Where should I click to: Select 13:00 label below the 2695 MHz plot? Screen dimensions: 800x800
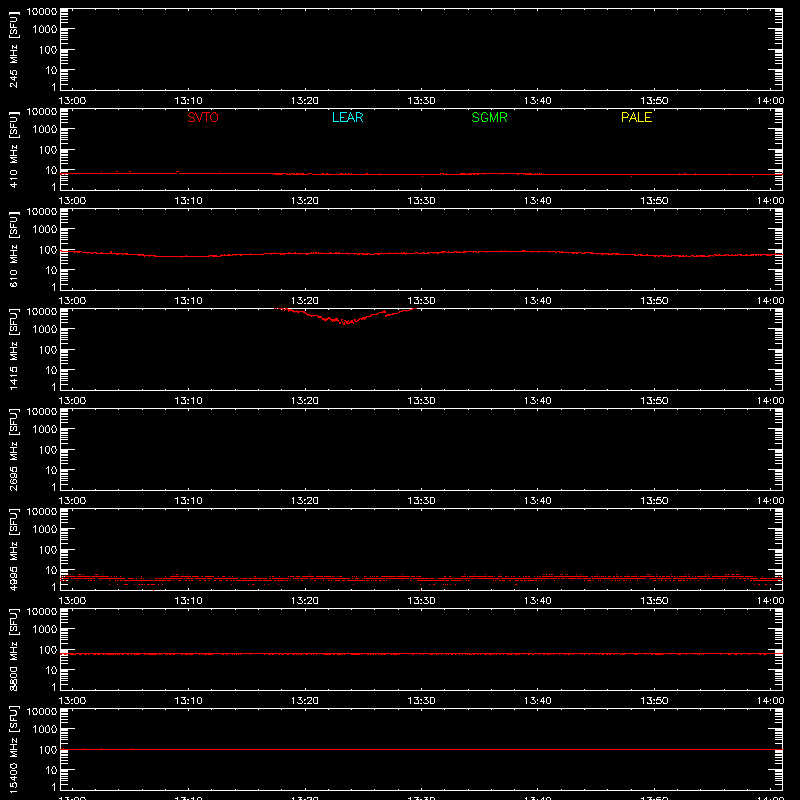point(72,501)
